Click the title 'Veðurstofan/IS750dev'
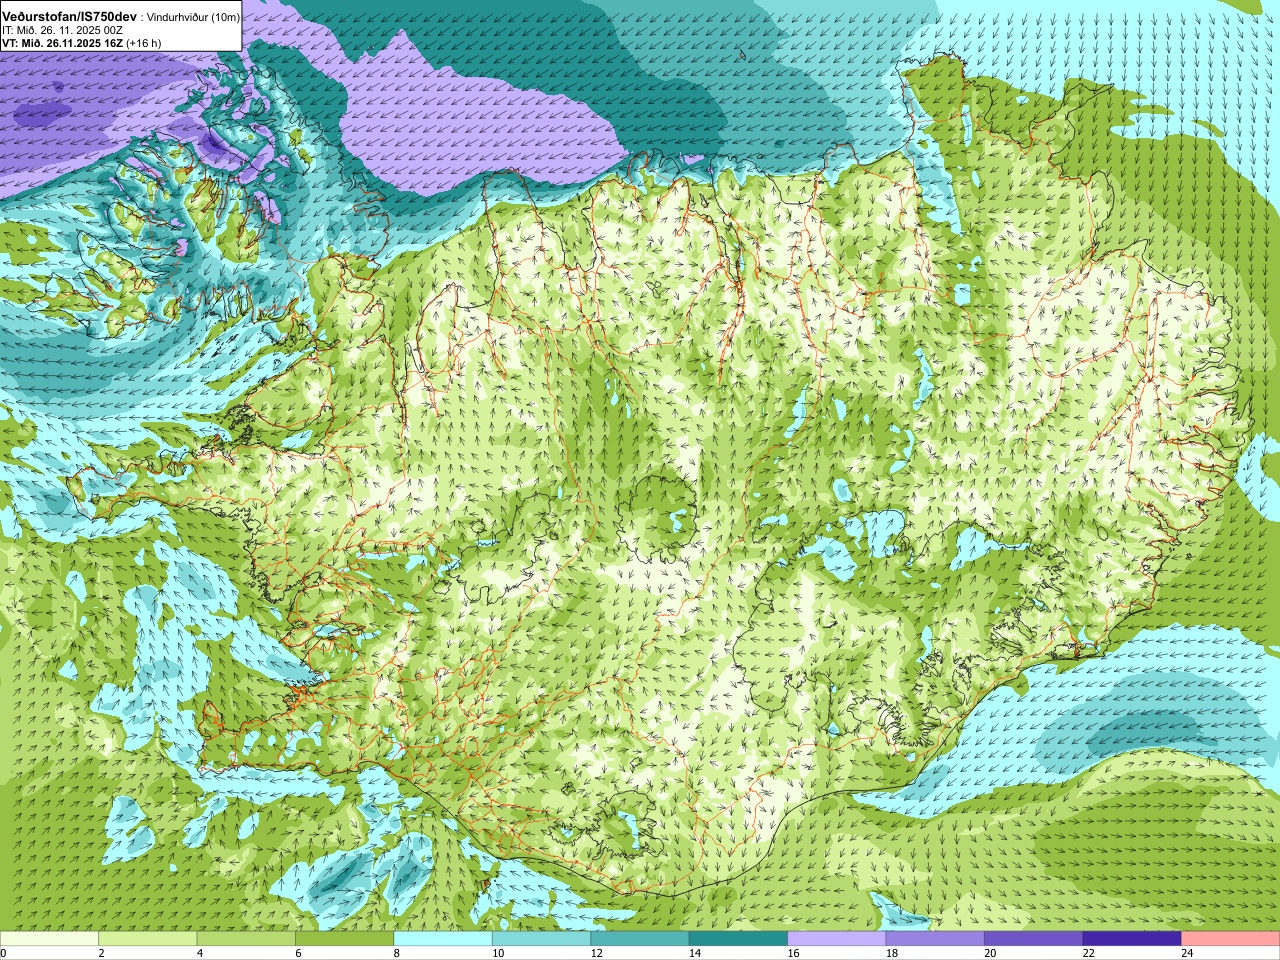1280x960 pixels. pos(69,17)
